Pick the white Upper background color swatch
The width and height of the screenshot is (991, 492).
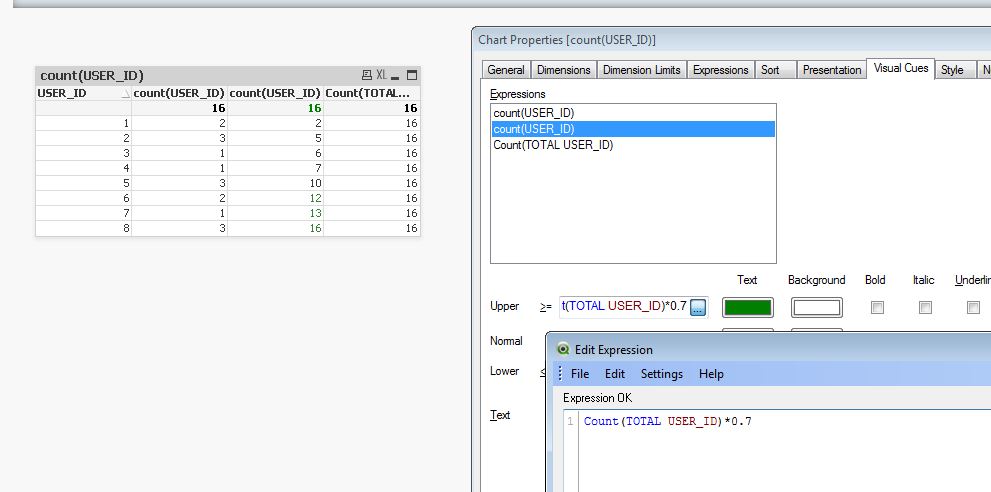tap(816, 308)
